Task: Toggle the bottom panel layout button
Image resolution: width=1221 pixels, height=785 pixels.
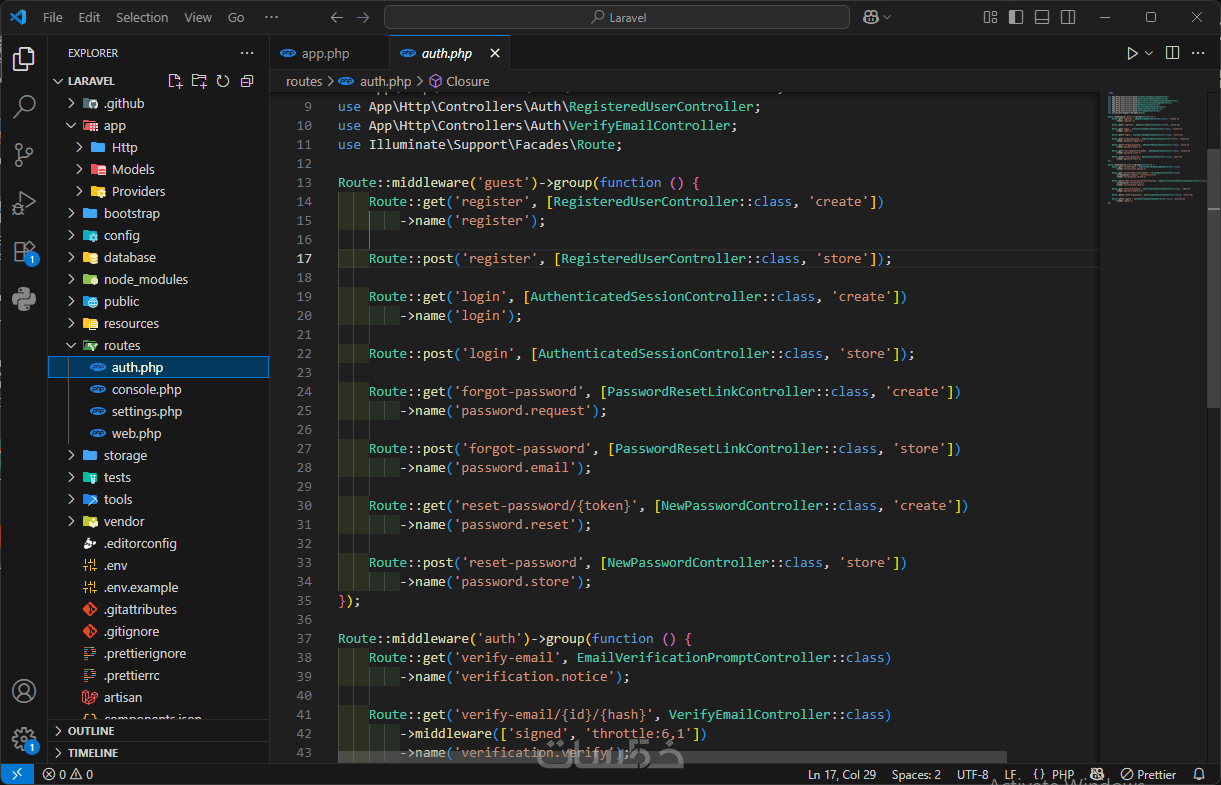Action: (1042, 17)
